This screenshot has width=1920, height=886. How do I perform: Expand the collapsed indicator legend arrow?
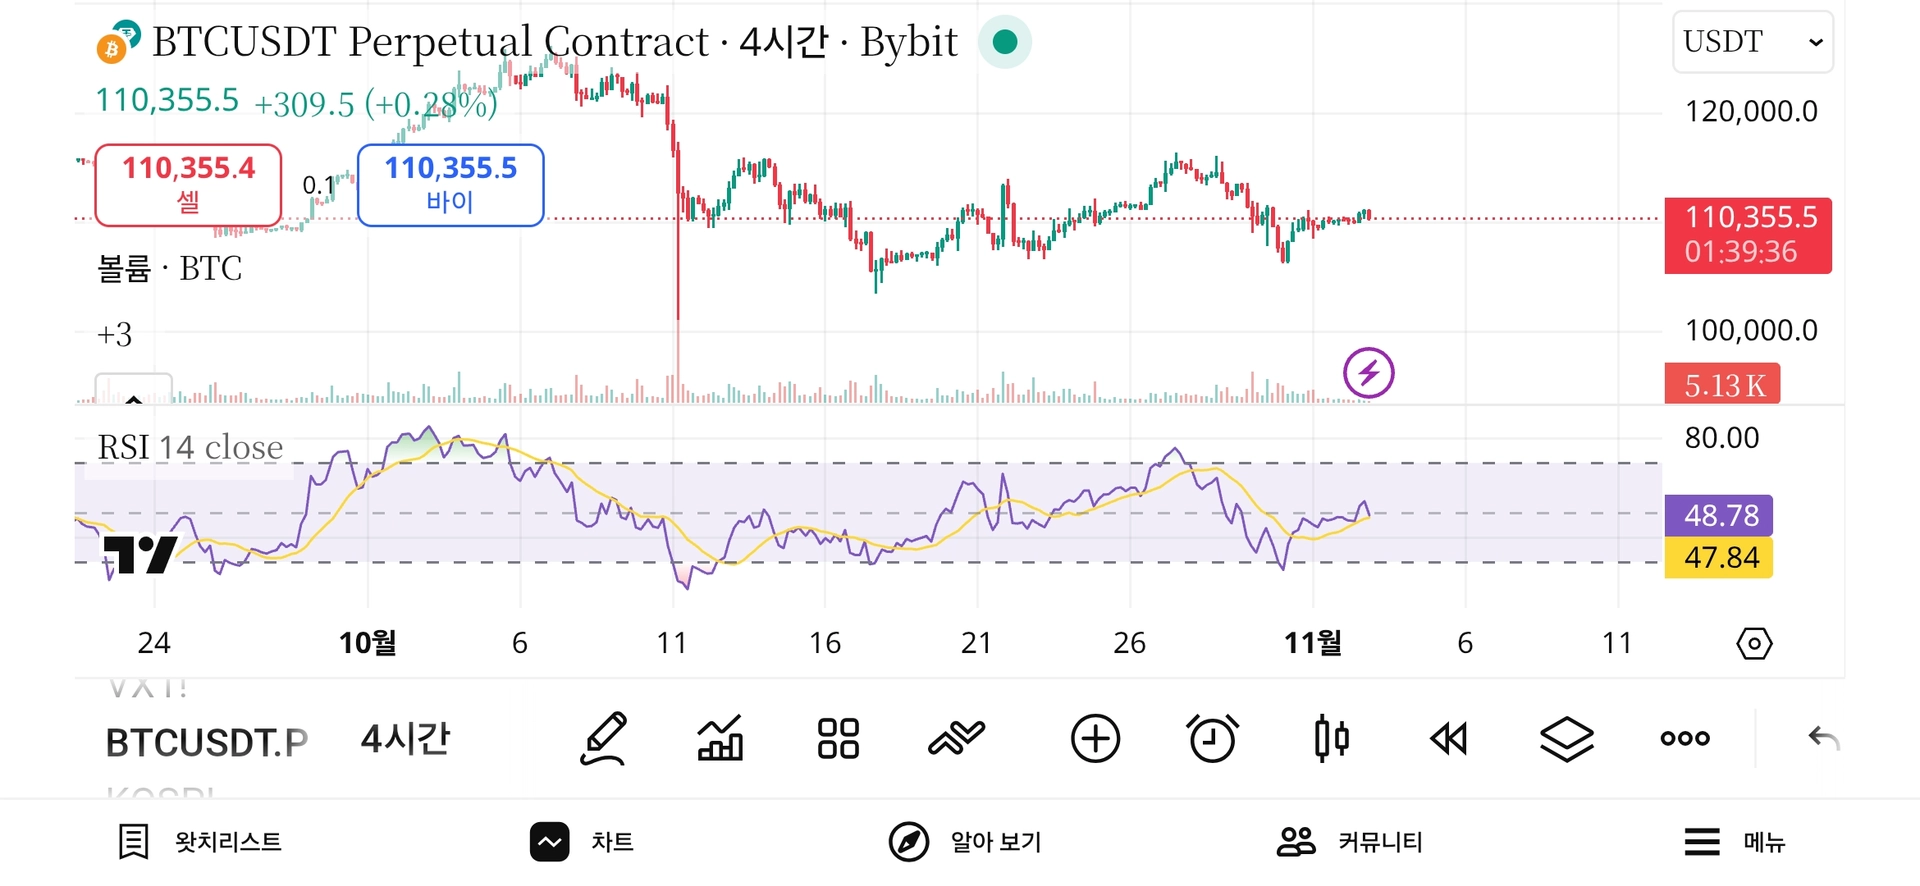coord(133,392)
